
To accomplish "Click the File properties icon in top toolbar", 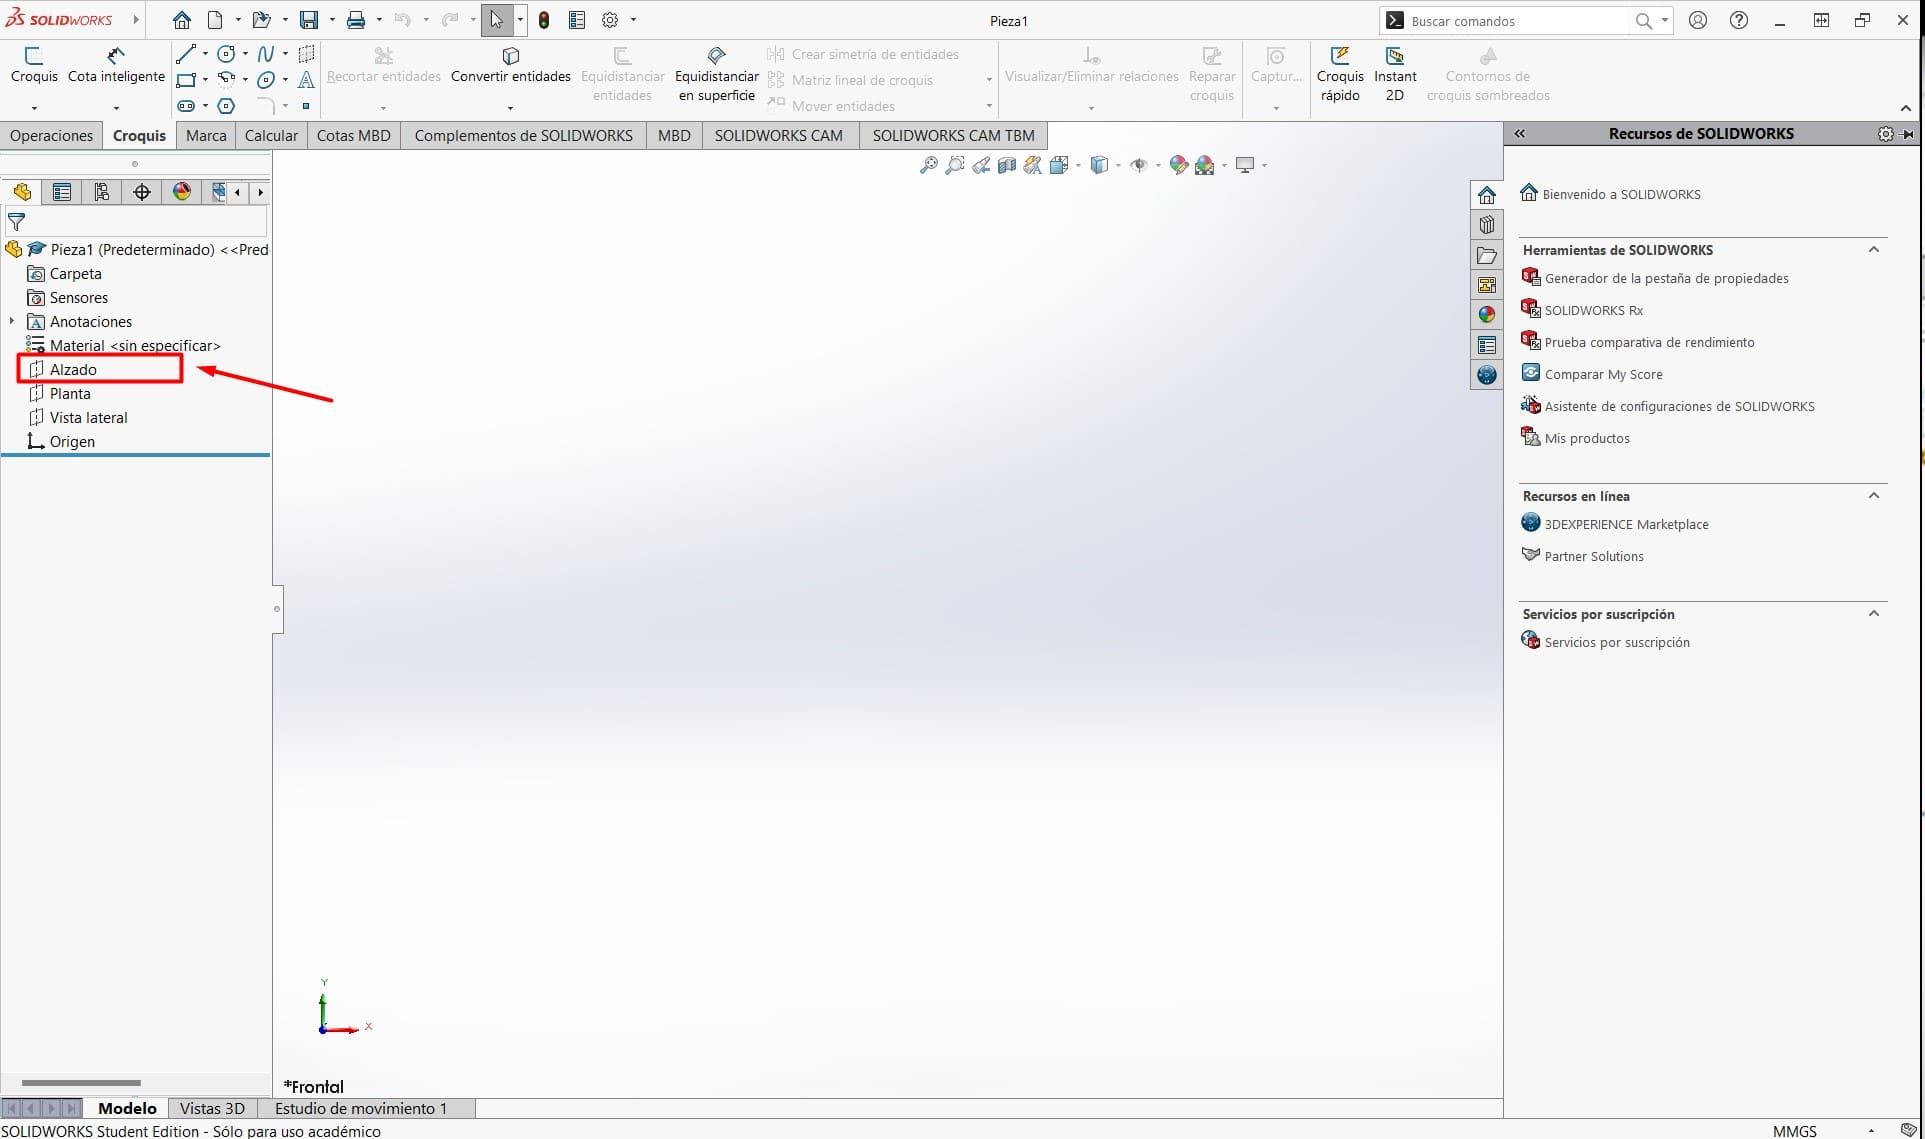I will (577, 20).
